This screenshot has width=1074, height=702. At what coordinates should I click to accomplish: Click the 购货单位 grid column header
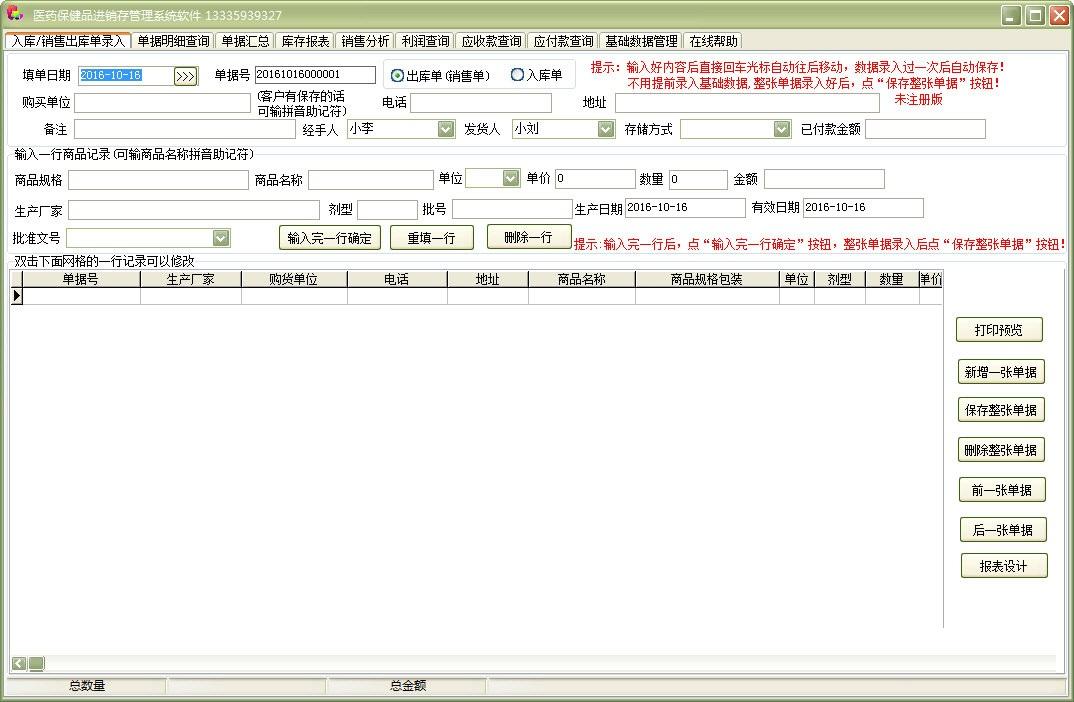click(294, 279)
